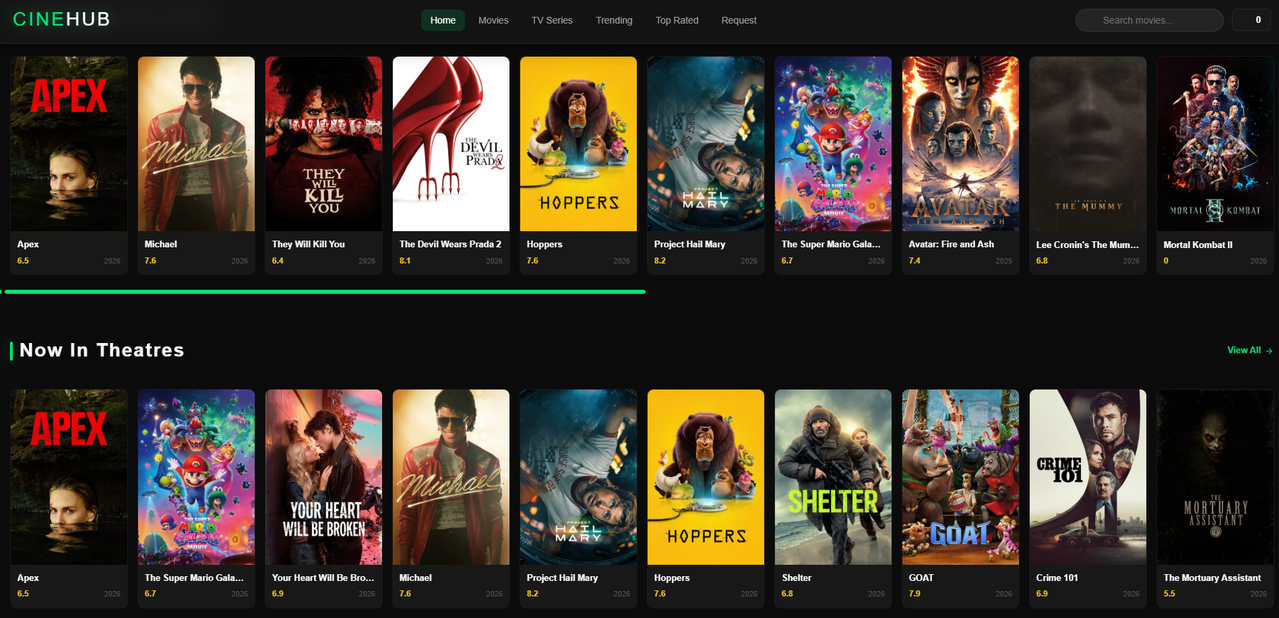Switch to the Trending page
1279x618 pixels.
point(614,20)
